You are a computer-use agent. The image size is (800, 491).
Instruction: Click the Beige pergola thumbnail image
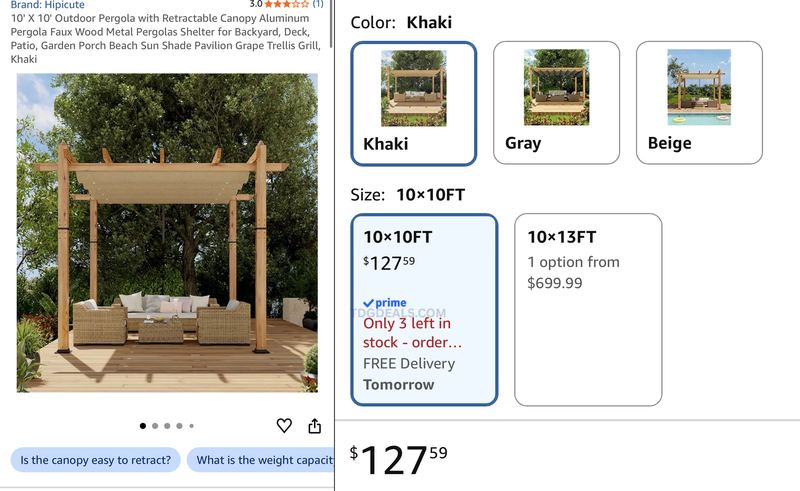(699, 87)
